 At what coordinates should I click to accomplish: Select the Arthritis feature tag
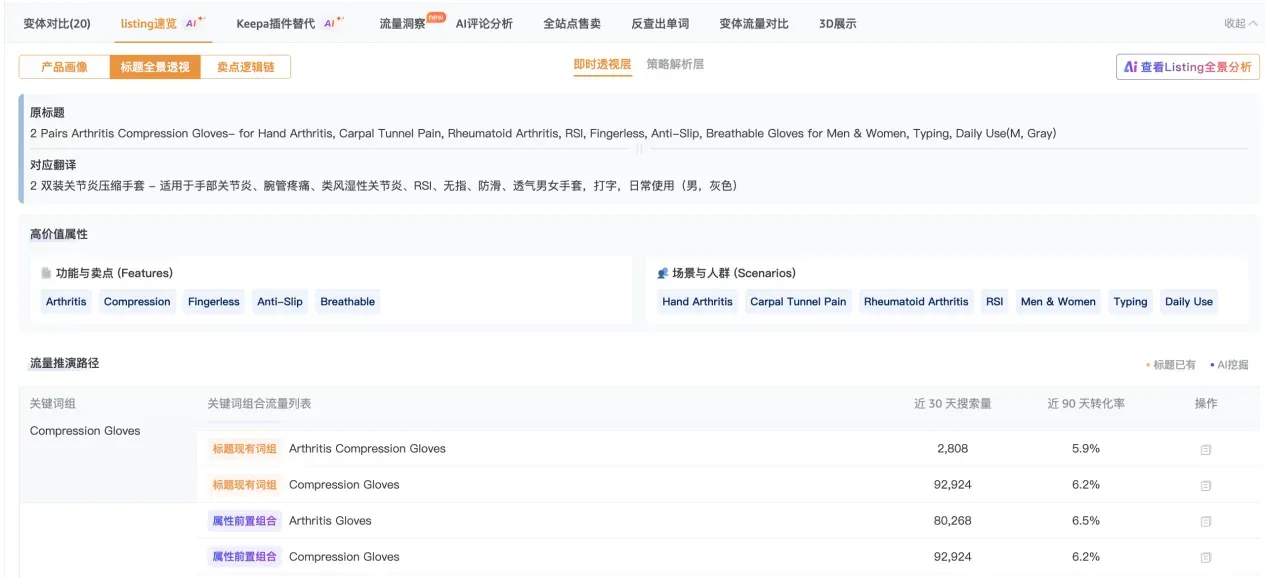point(66,302)
